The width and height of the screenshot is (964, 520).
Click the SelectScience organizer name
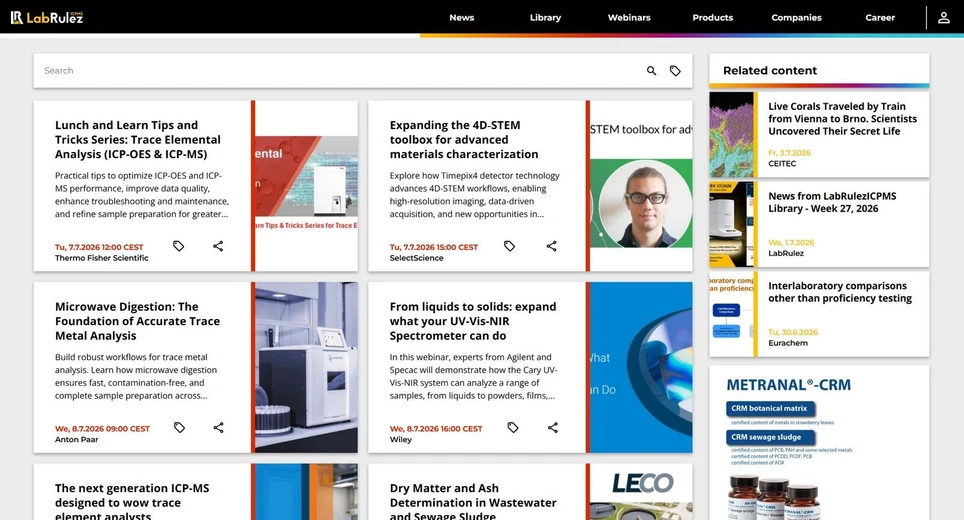point(416,258)
